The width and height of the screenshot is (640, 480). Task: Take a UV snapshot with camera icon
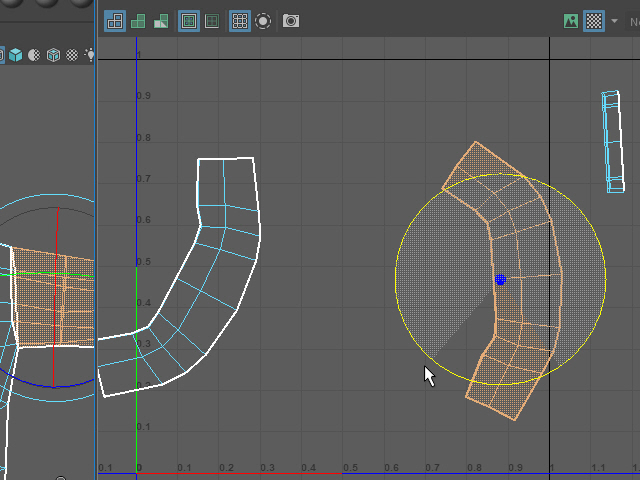click(291, 21)
